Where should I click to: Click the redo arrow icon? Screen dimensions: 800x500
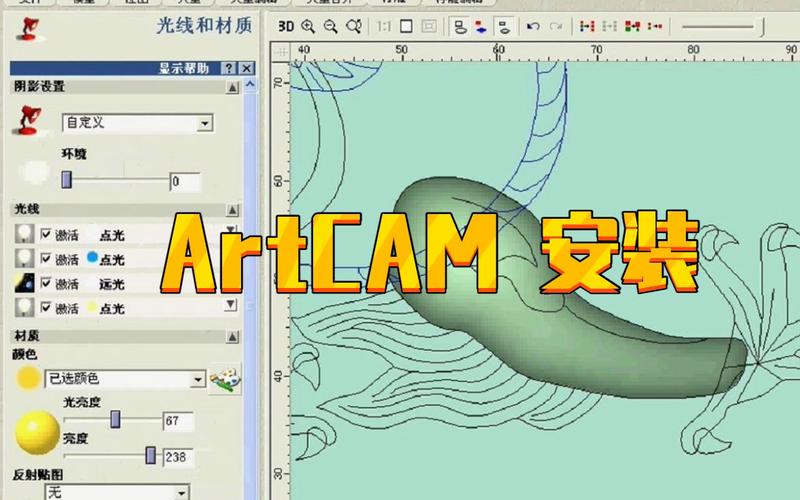point(556,26)
